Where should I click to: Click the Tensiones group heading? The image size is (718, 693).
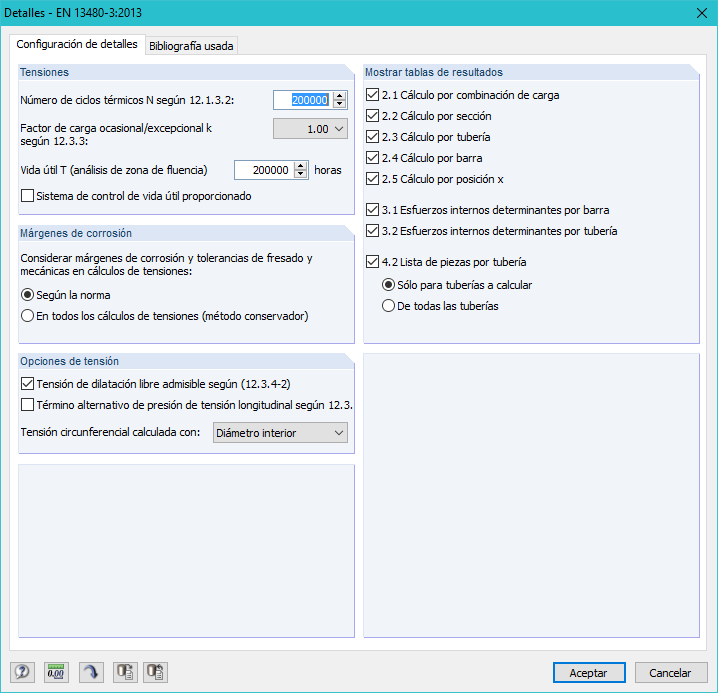point(44,72)
